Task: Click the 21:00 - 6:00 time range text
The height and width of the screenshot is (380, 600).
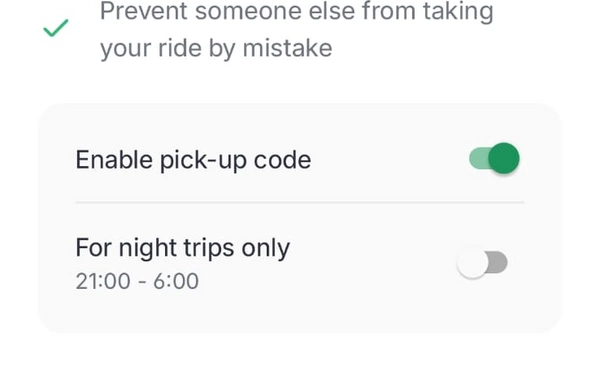Action: (137, 281)
